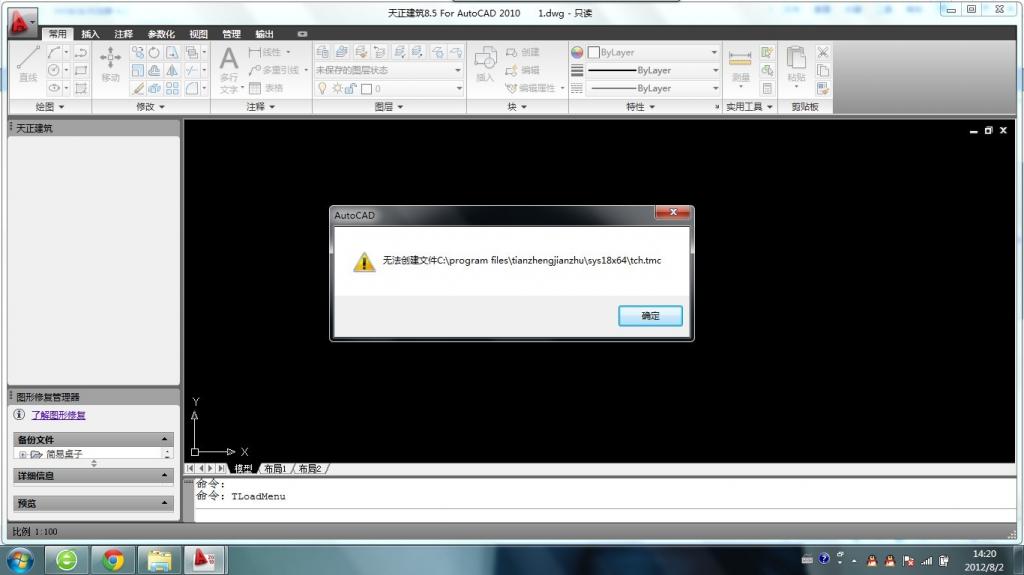The height and width of the screenshot is (575, 1024).
Task: Switch to the 布局2 layout tab
Action: pos(310,468)
